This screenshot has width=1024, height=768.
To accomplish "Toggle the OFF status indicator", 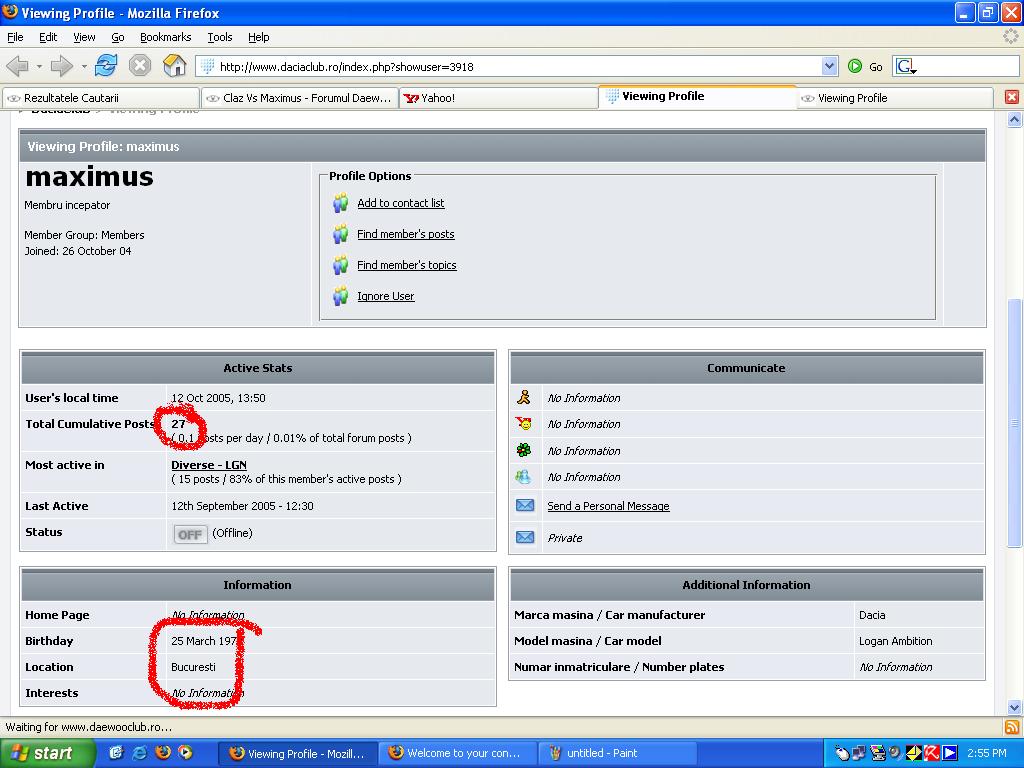I will pyautogui.click(x=189, y=534).
